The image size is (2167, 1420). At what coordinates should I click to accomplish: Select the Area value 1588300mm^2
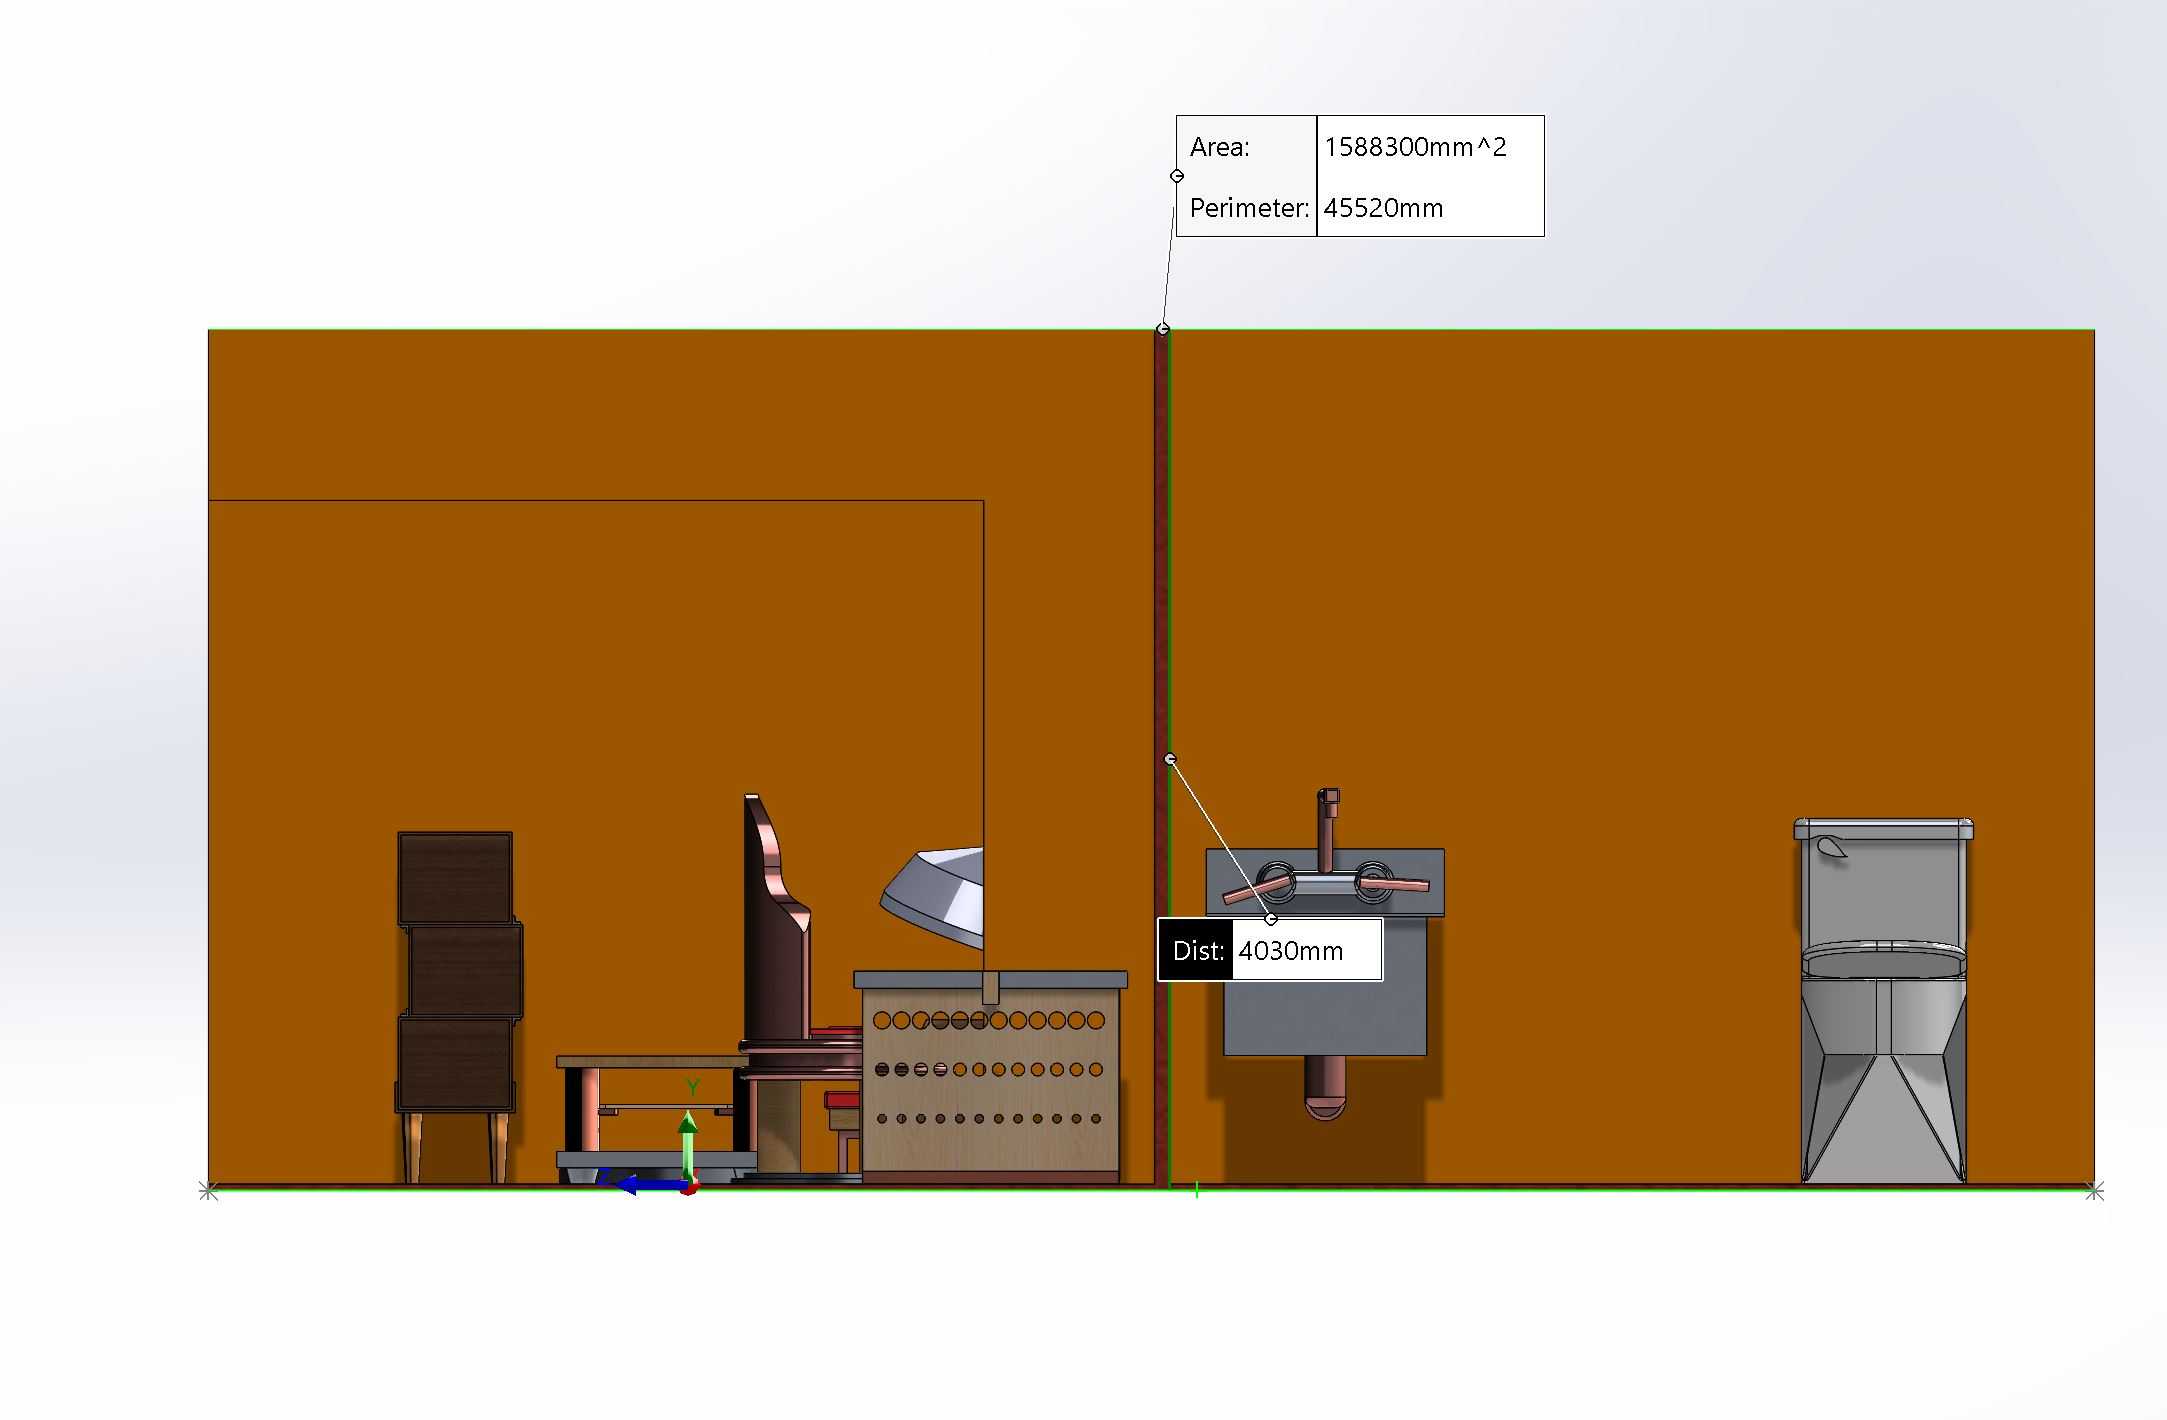(1415, 147)
